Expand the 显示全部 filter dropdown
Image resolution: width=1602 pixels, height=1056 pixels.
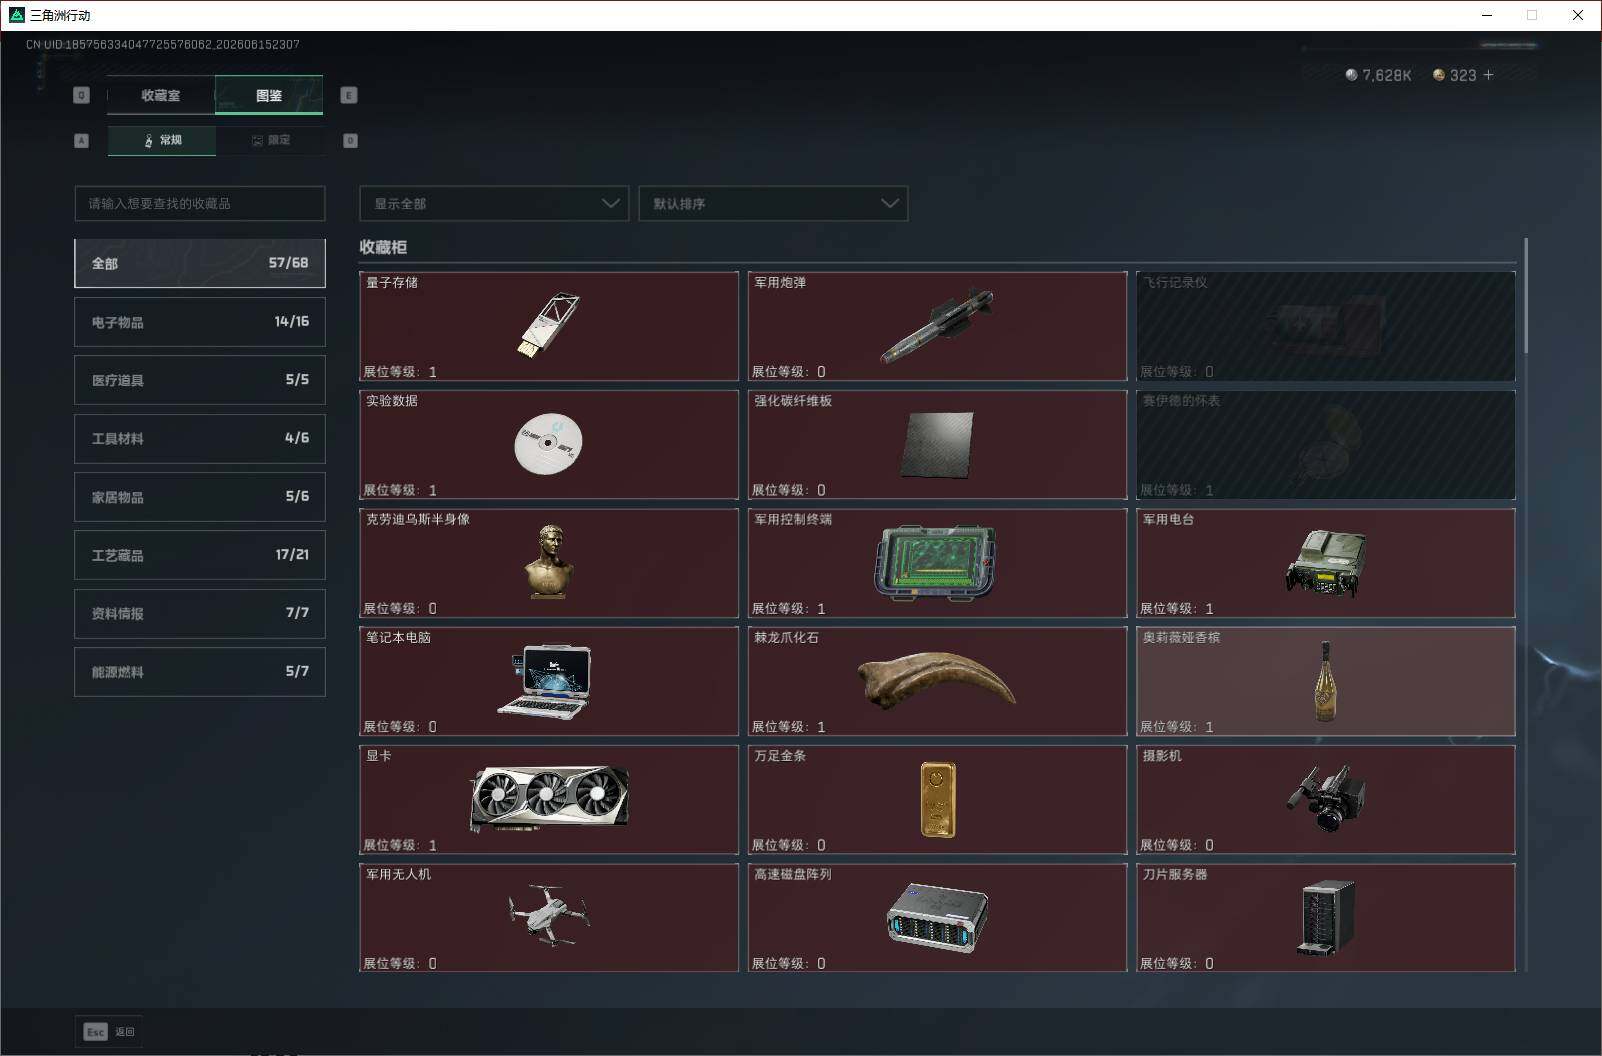[494, 203]
